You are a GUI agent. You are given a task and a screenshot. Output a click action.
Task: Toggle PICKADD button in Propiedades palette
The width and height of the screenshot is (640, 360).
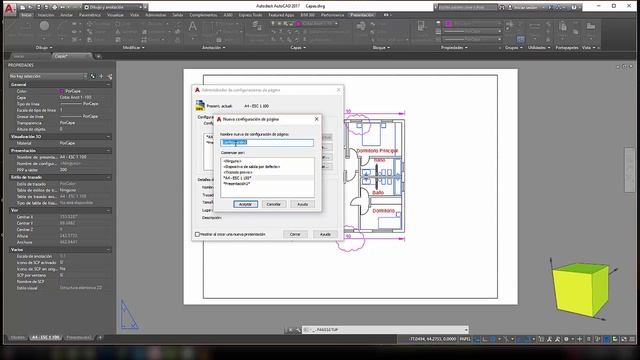[x=93, y=76]
